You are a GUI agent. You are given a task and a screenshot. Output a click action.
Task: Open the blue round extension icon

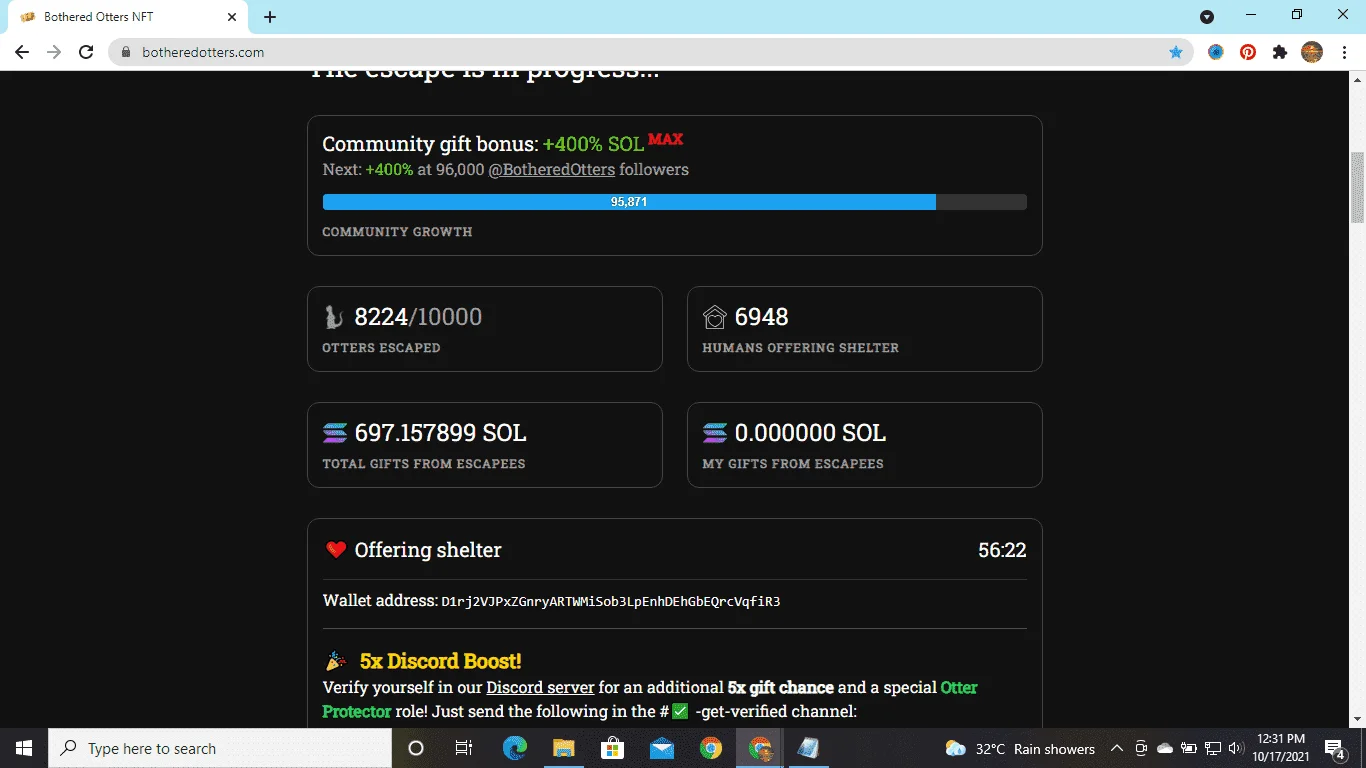pos(1216,52)
